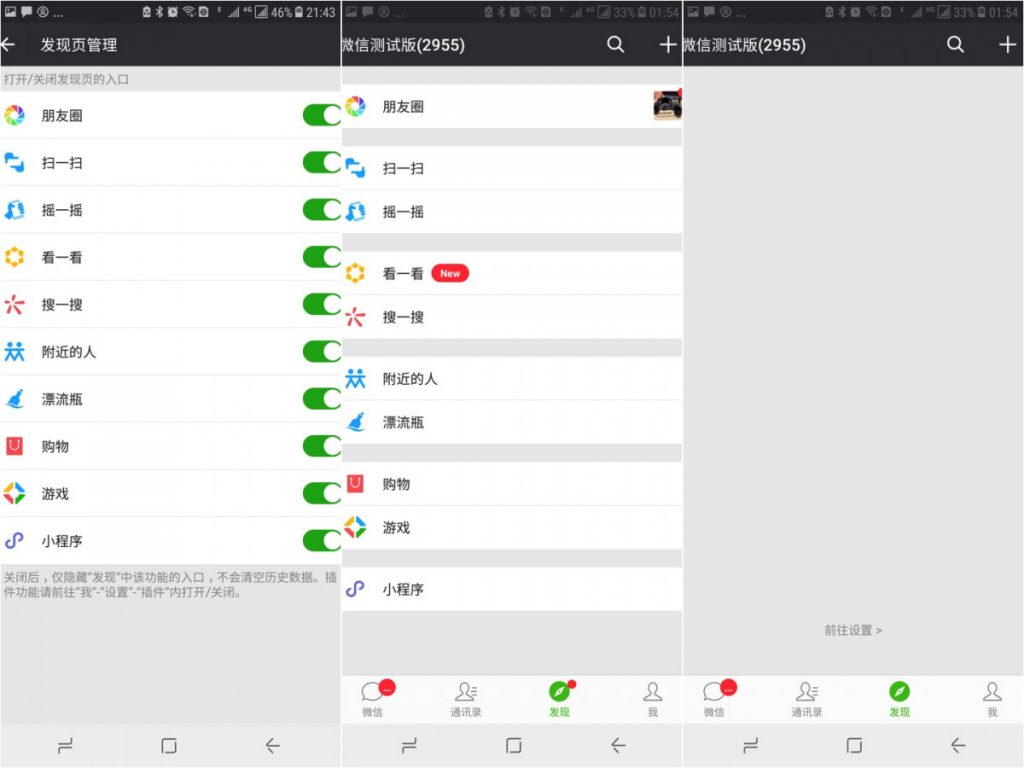The height and width of the screenshot is (768, 1024).
Task: Tap 扫一扫 icon in the Discover list
Action: [355, 168]
